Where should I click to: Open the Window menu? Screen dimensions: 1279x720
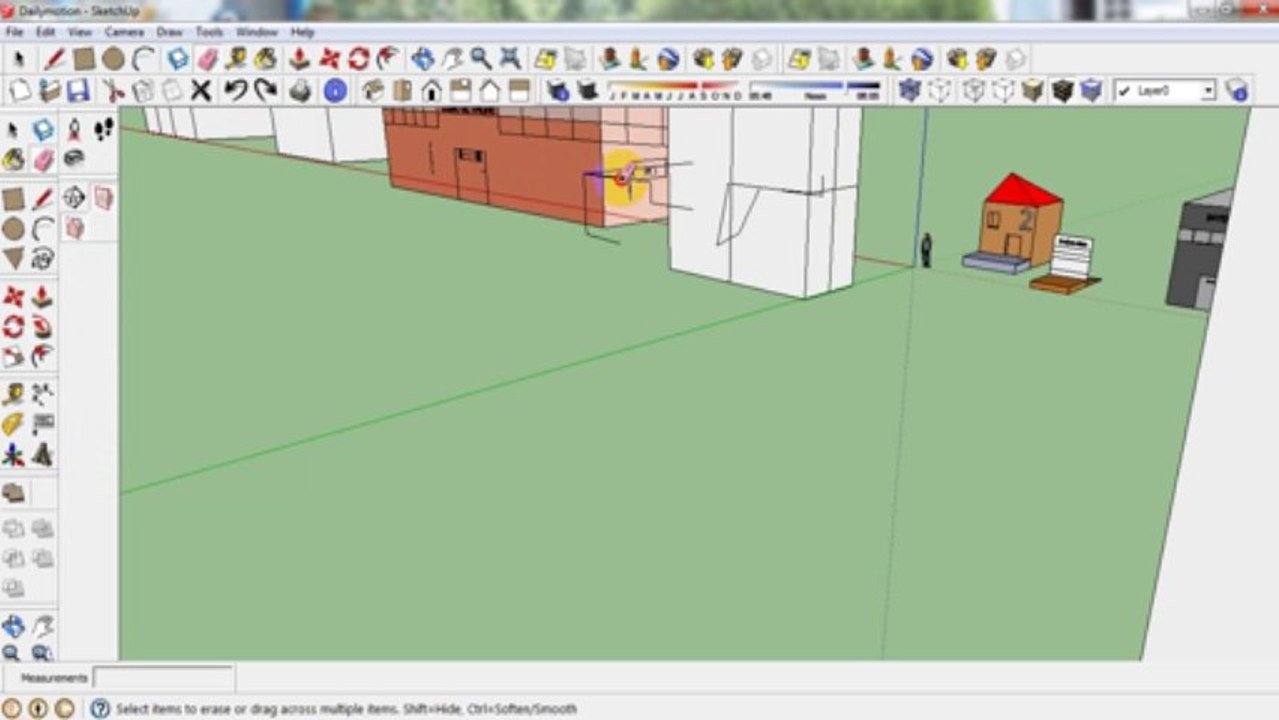click(x=257, y=32)
